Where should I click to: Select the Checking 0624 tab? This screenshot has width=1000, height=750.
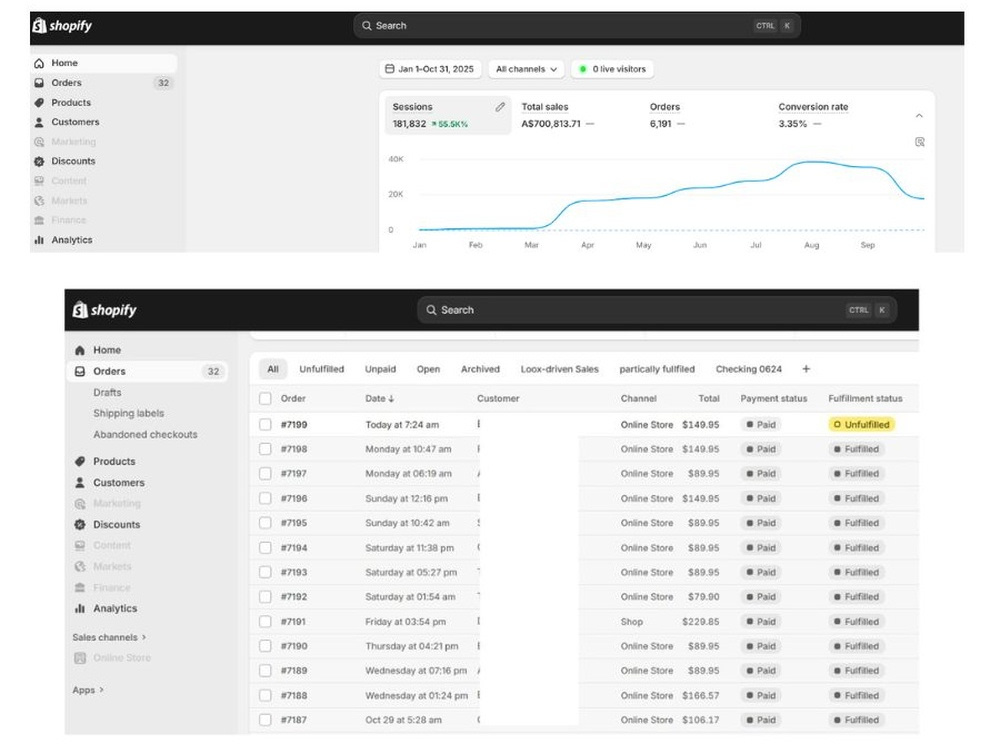click(749, 369)
